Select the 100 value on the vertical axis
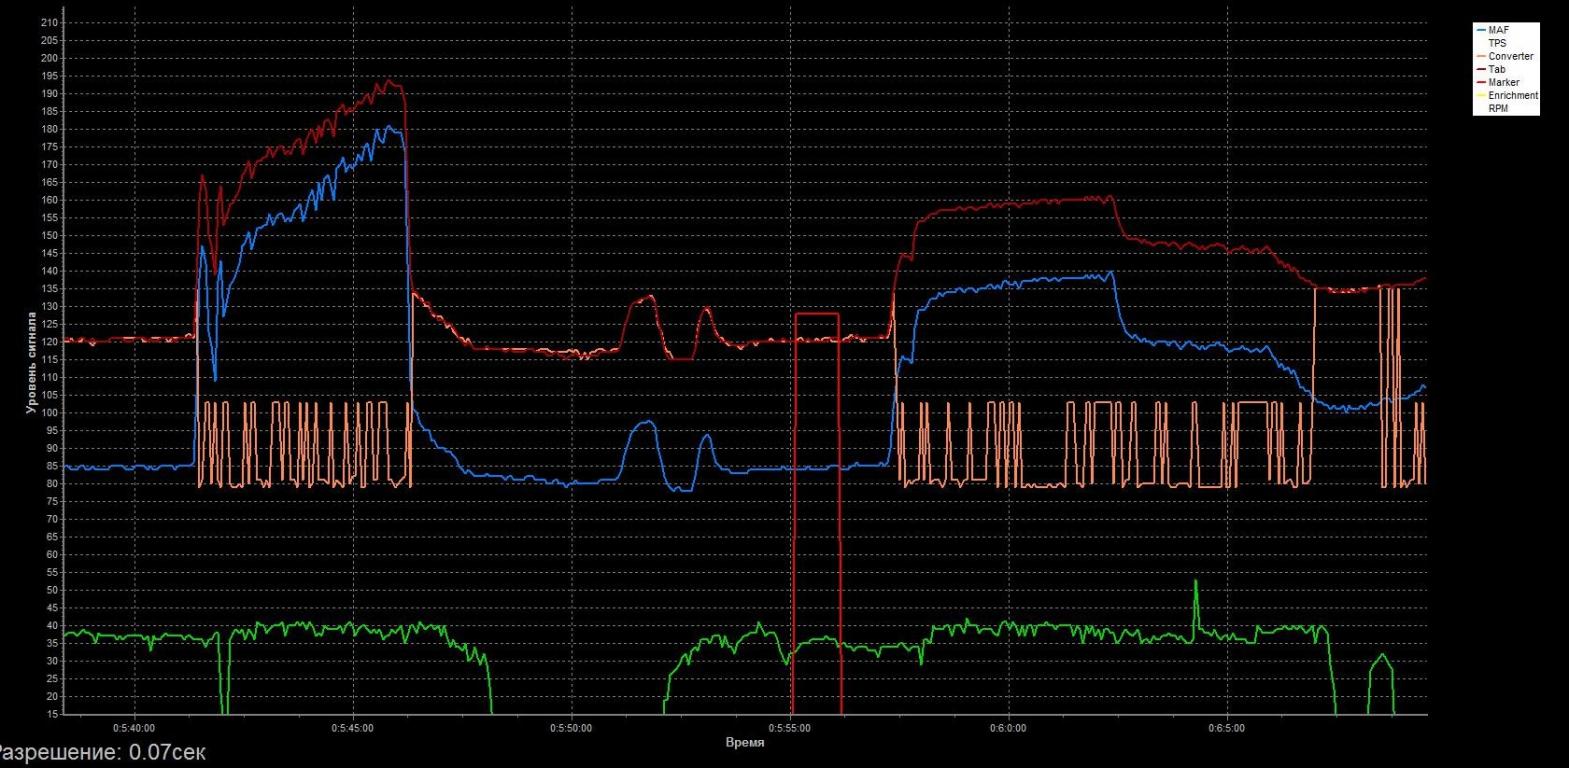This screenshot has width=1569, height=768. [51, 413]
